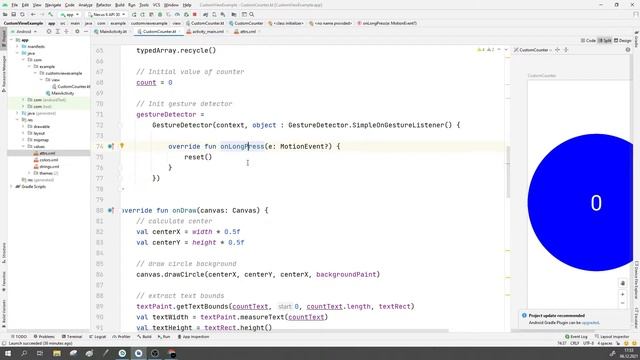640x360 pixels.
Task: Open the Logcat tool window
Action: 97,337
